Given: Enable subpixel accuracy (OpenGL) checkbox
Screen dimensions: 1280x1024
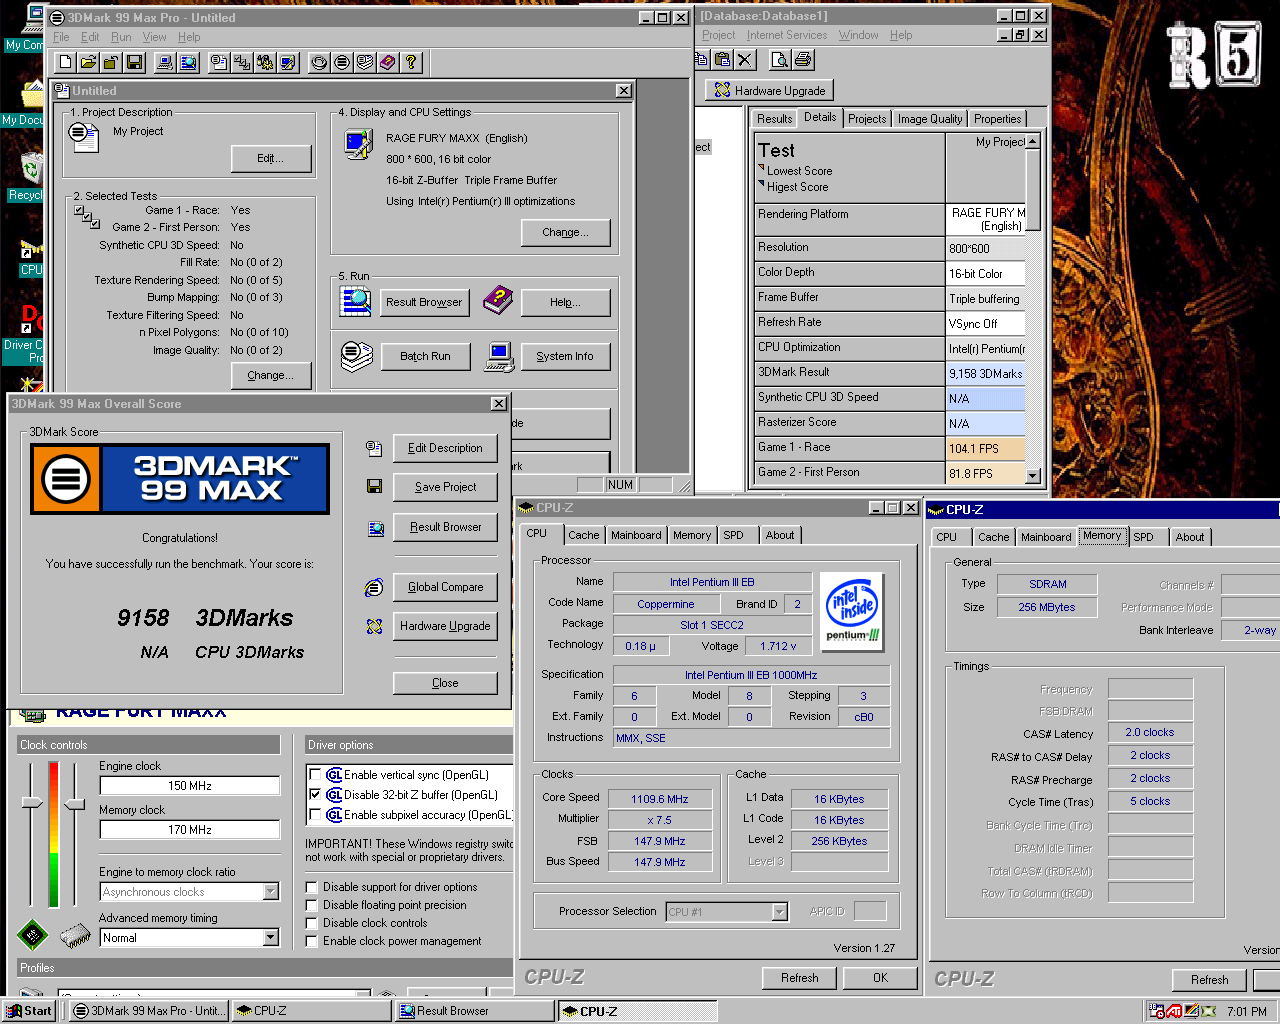Looking at the screenshot, I should click(315, 815).
